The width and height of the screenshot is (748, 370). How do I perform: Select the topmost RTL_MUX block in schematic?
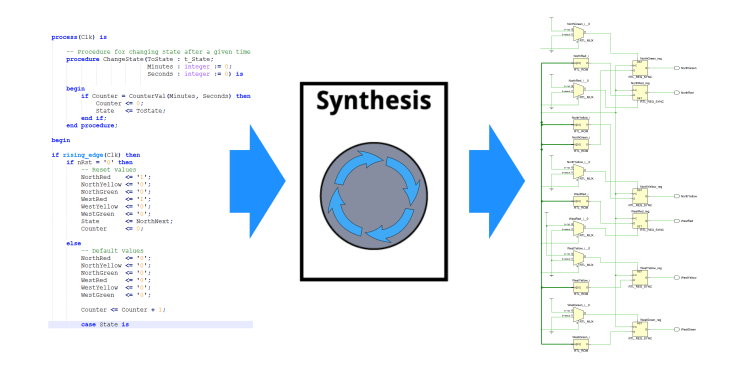579,33
